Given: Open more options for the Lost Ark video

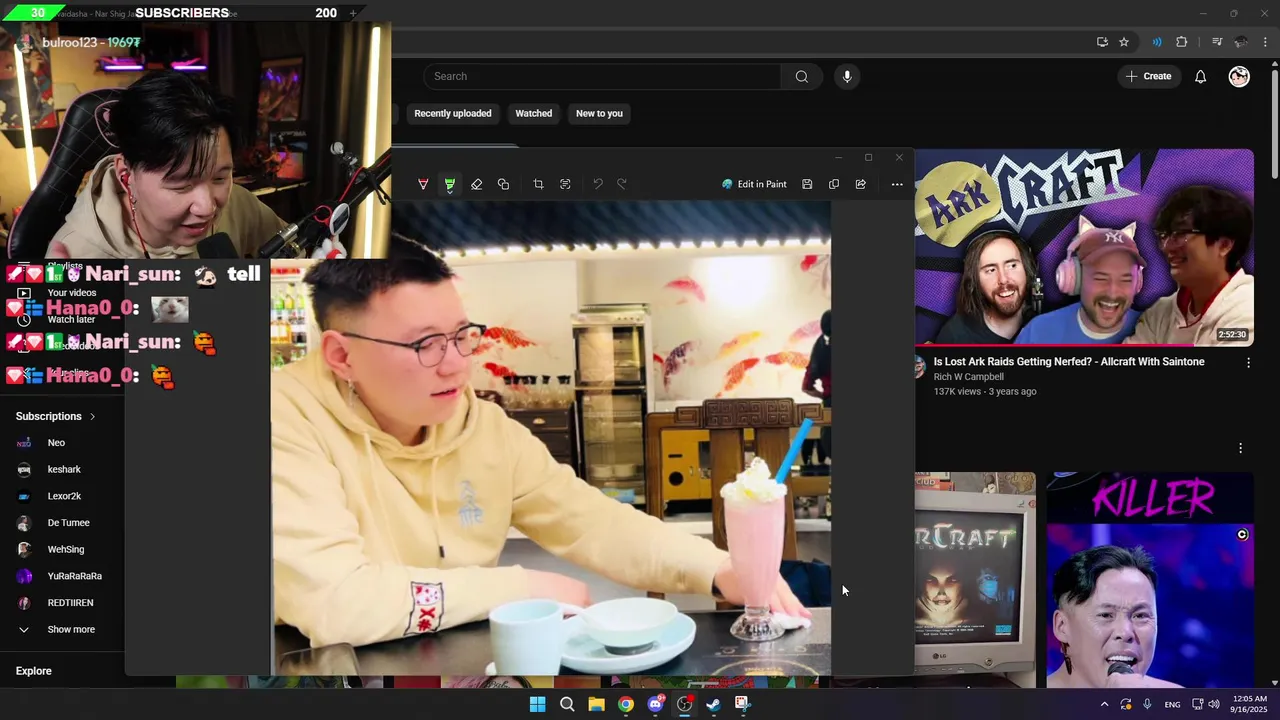Looking at the screenshot, I should (1248, 363).
